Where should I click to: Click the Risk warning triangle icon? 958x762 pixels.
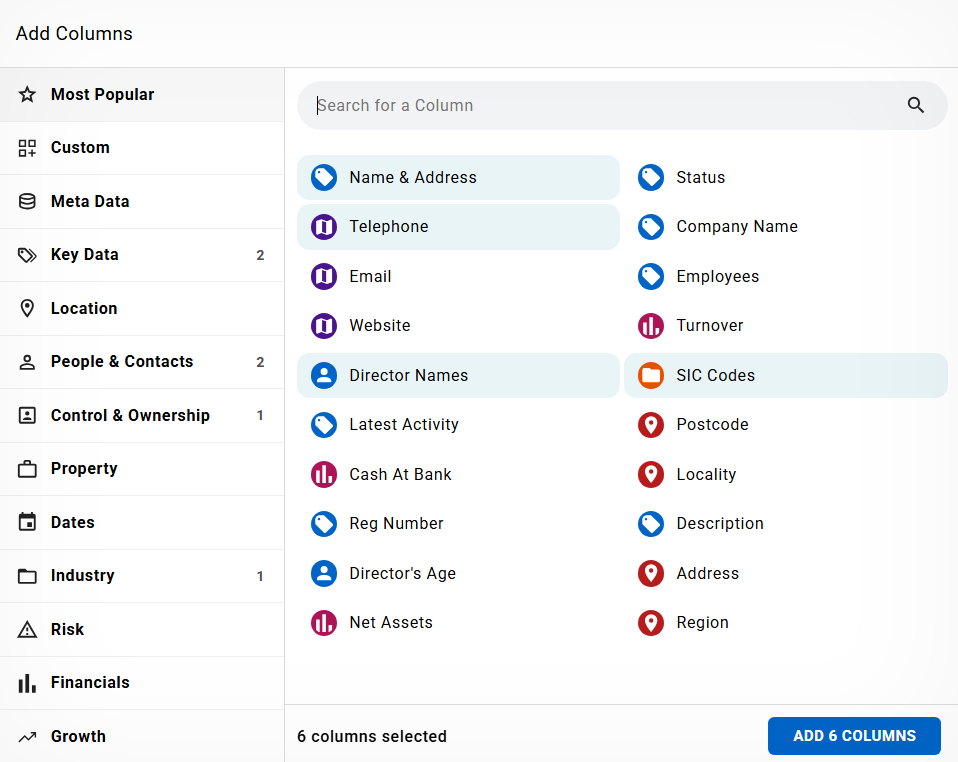[x=28, y=630]
